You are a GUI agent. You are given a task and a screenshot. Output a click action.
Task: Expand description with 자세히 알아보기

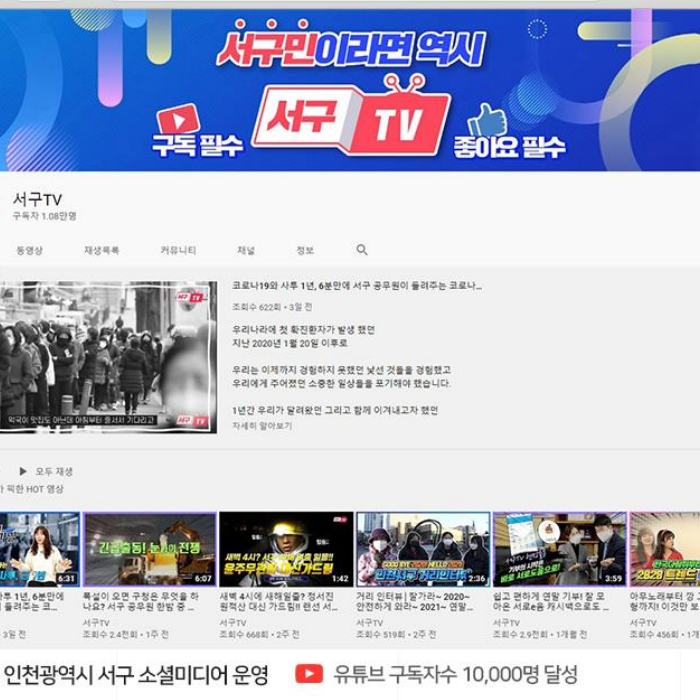tap(262, 426)
